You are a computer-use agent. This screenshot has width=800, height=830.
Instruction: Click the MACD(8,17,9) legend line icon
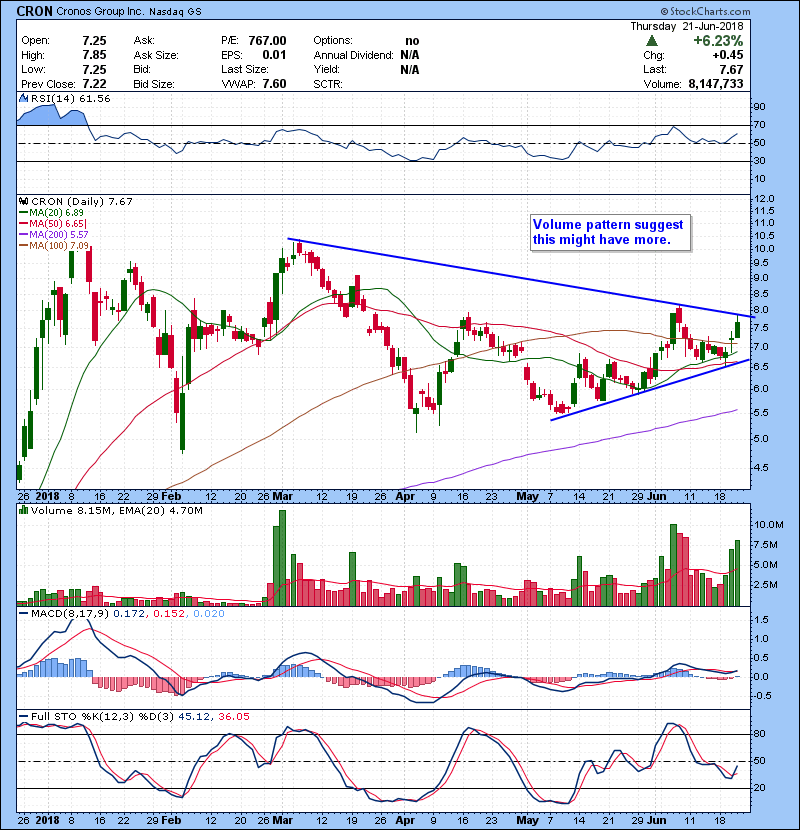(25, 612)
